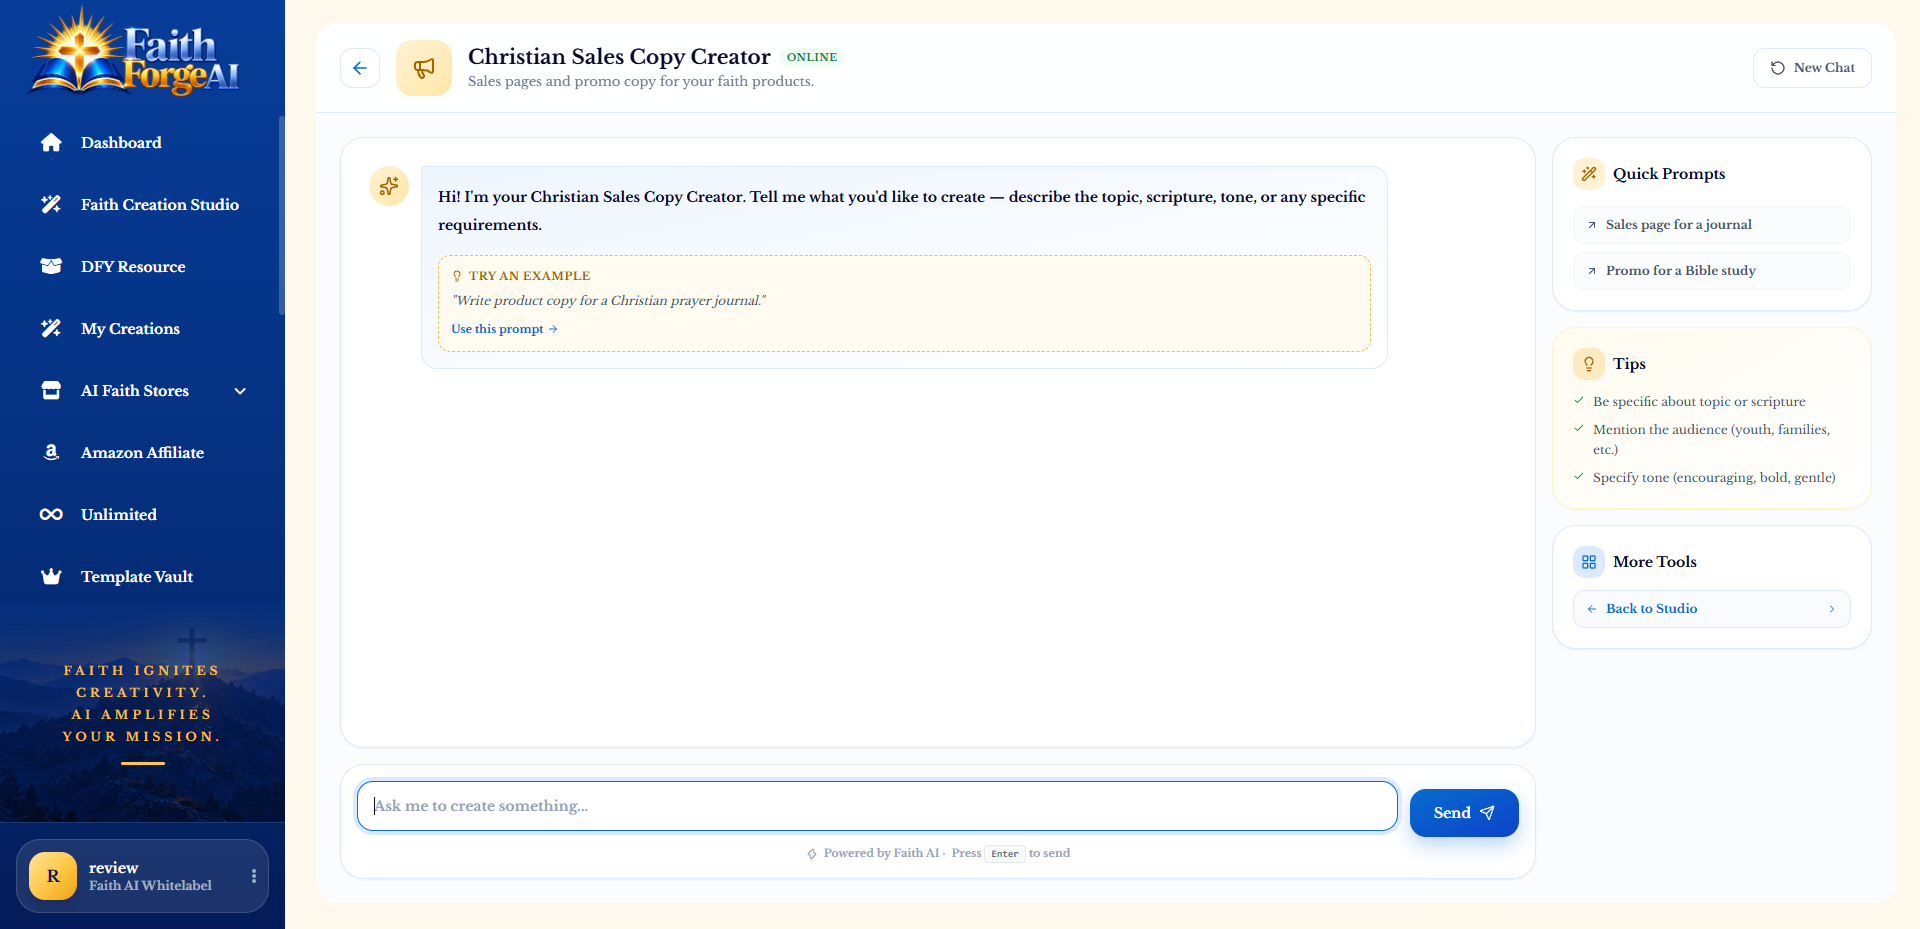1920x929 pixels.
Task: Click the Template Vault crown icon
Action: pyautogui.click(x=51, y=577)
